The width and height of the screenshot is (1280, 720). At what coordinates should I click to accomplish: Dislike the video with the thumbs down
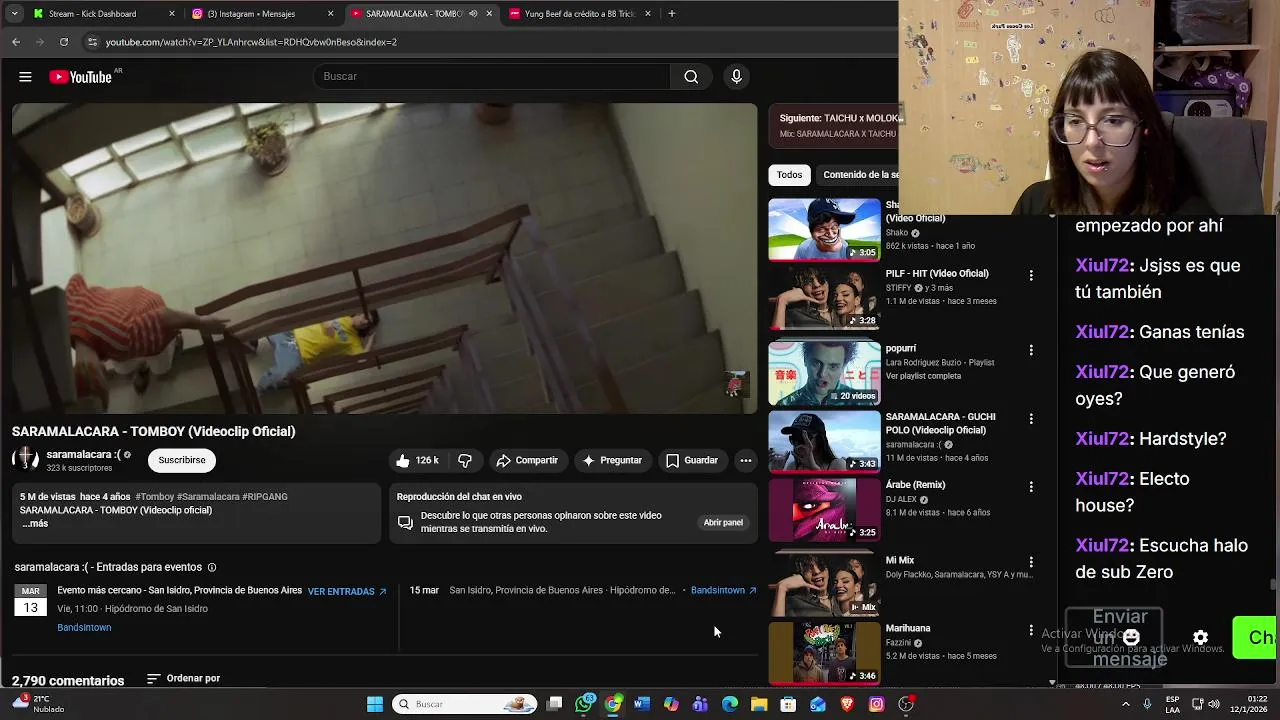(x=465, y=460)
